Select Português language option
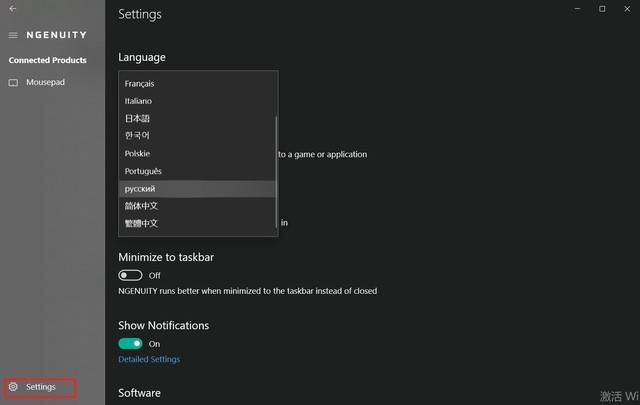The width and height of the screenshot is (640, 405). click(198, 171)
